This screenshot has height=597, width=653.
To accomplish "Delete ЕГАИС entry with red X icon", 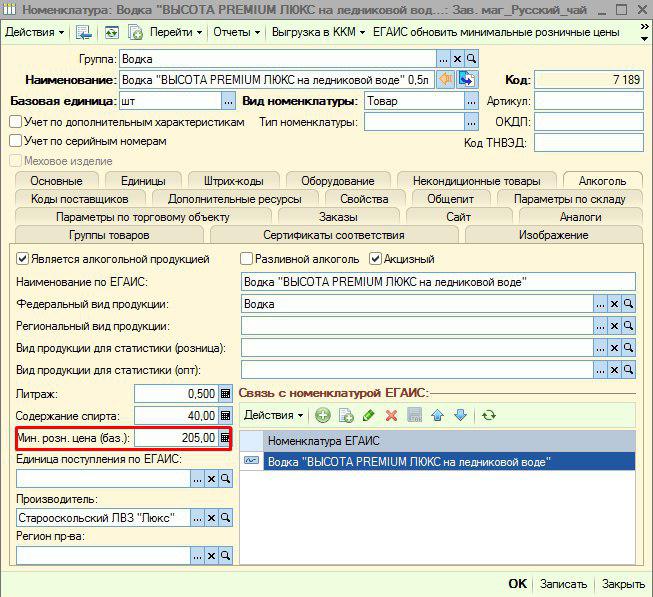I will [391, 415].
